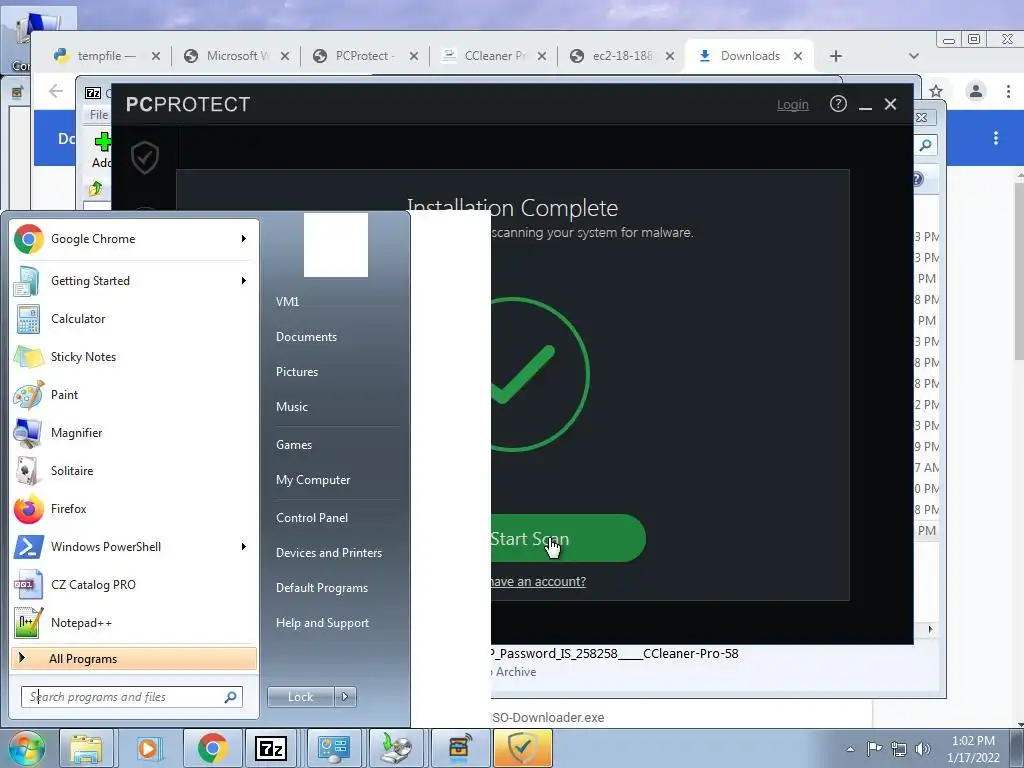Click the have an account link

[x=539, y=582]
